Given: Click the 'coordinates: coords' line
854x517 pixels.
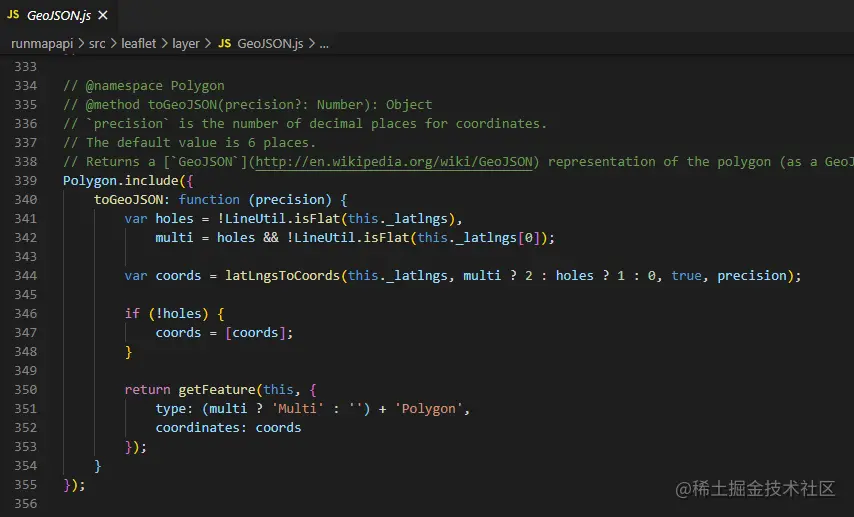Looking at the screenshot, I should pos(228,428).
